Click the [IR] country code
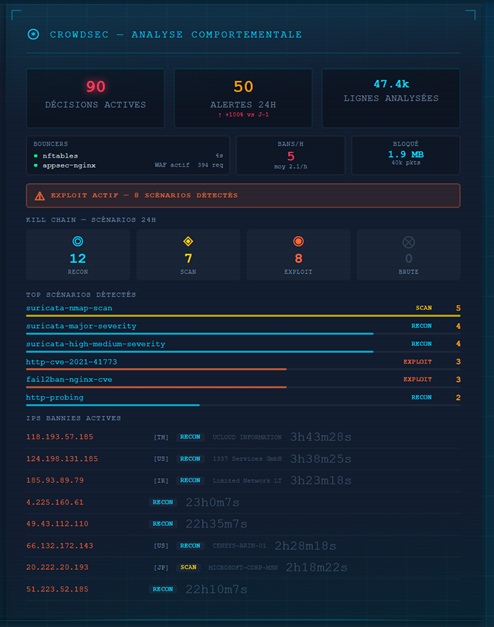This screenshot has height=627, width=494. point(161,481)
